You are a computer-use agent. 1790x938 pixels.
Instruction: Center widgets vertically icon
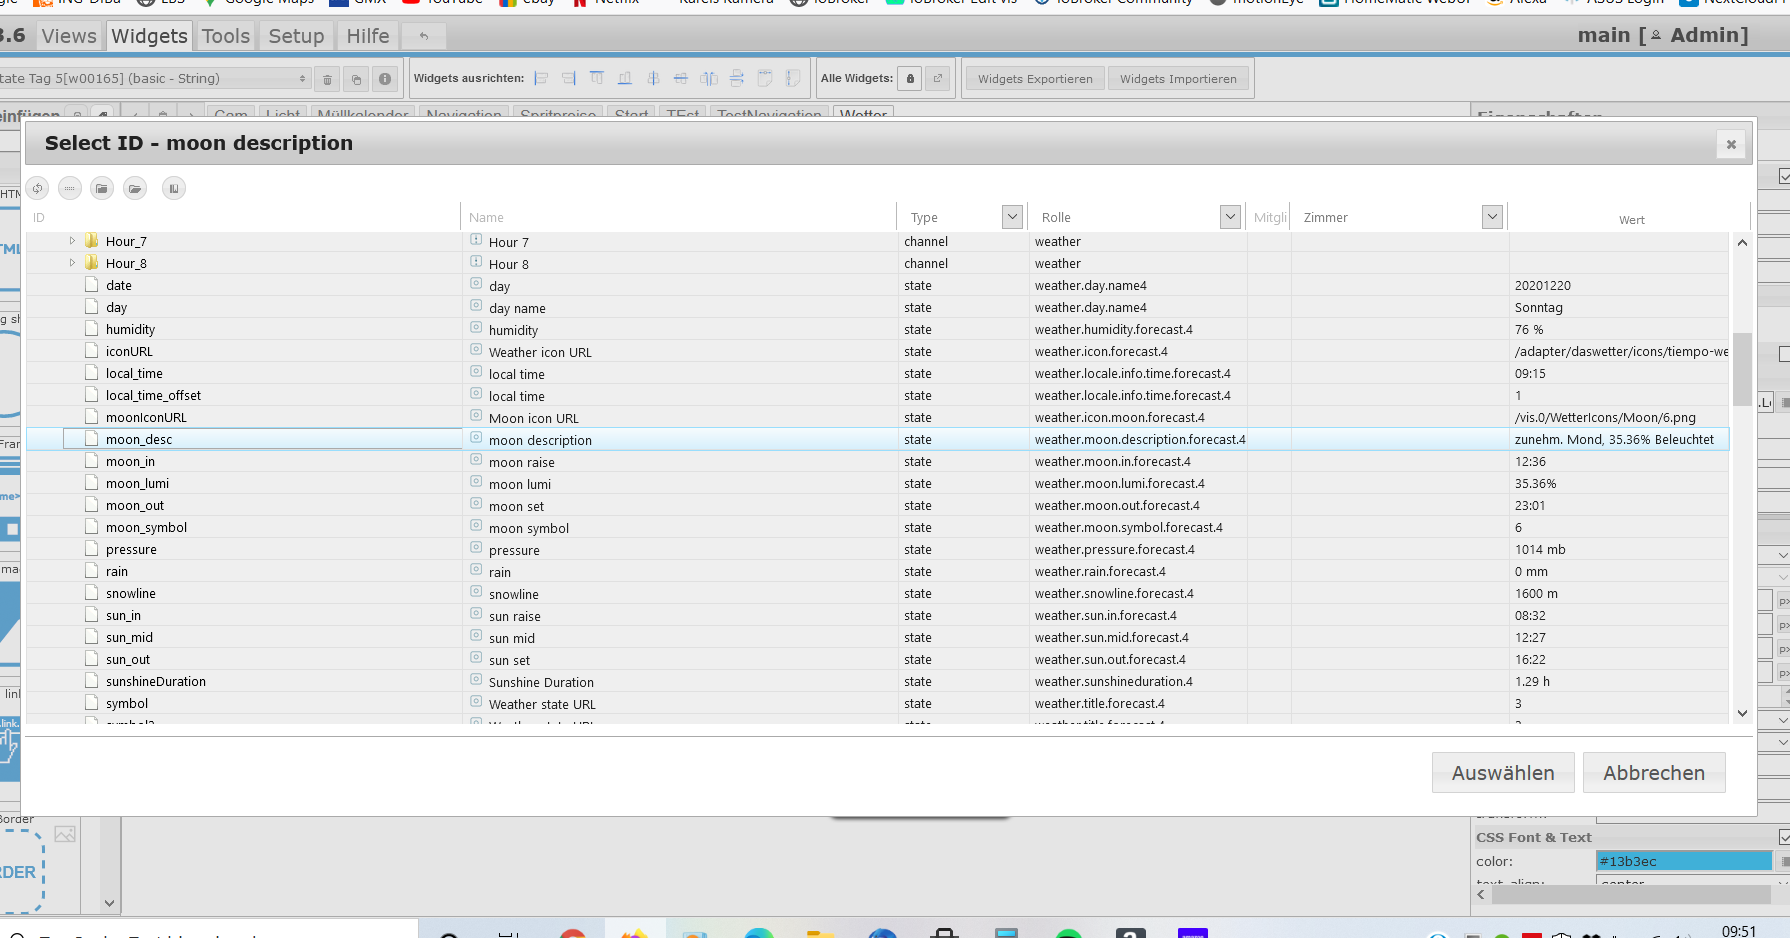(x=653, y=78)
